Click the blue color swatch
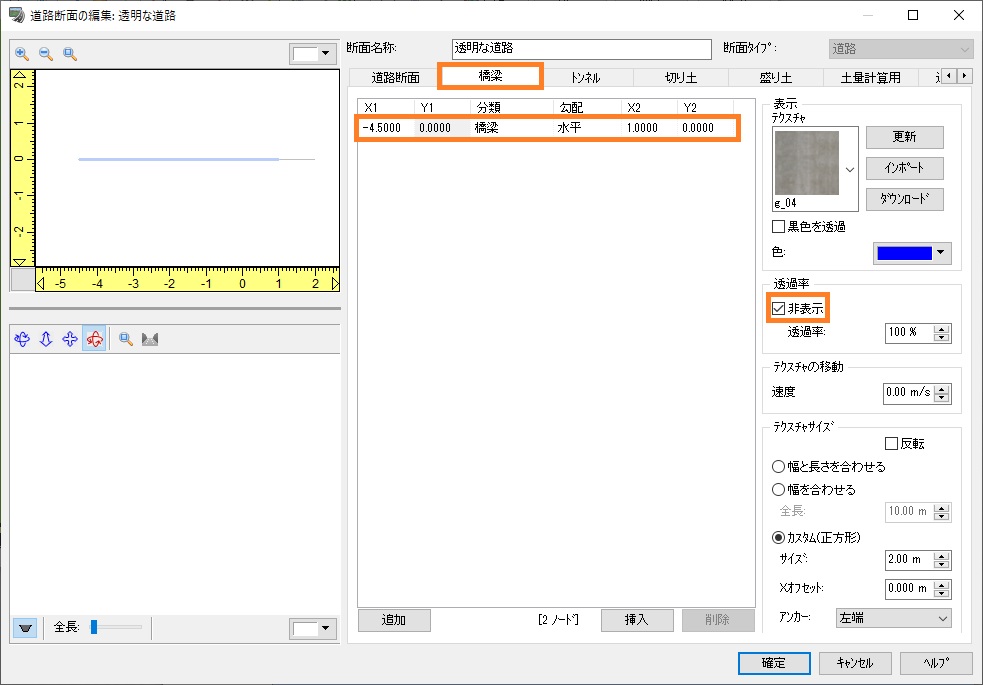The height and width of the screenshot is (685, 983). (904, 253)
